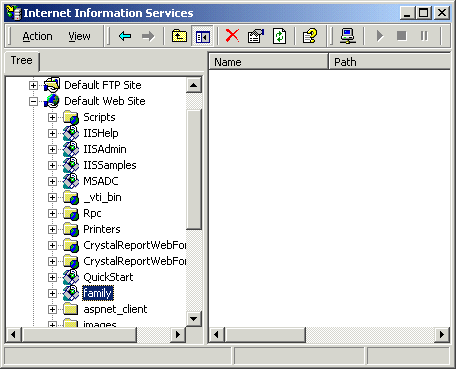Click the Default FTP Site icon
The width and height of the screenshot is (456, 369).
pos(52,85)
